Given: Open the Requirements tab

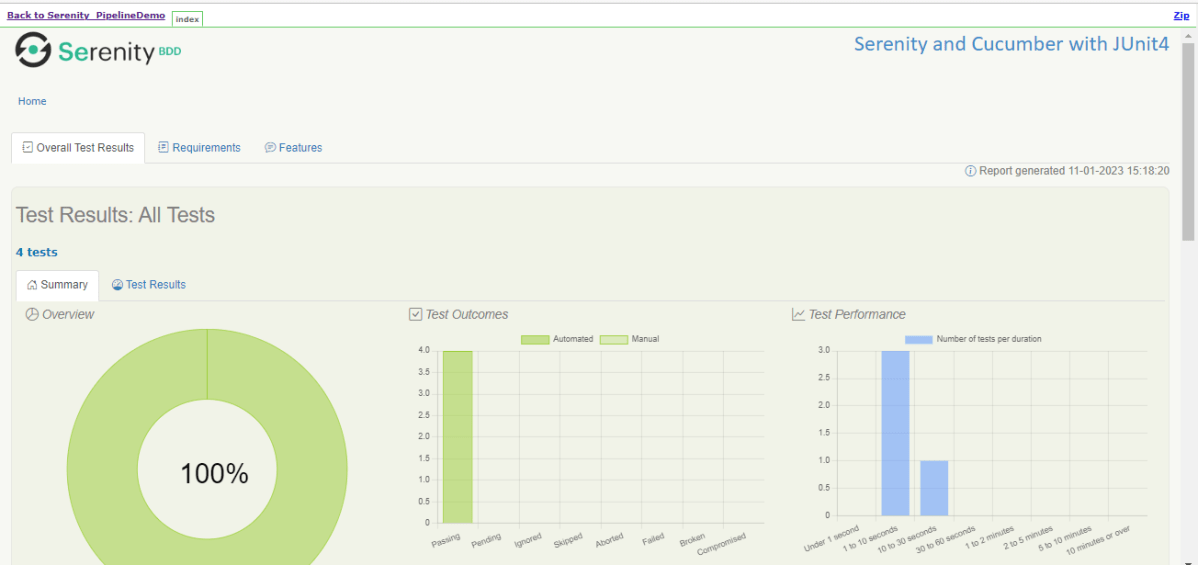Looking at the screenshot, I should 206,148.
